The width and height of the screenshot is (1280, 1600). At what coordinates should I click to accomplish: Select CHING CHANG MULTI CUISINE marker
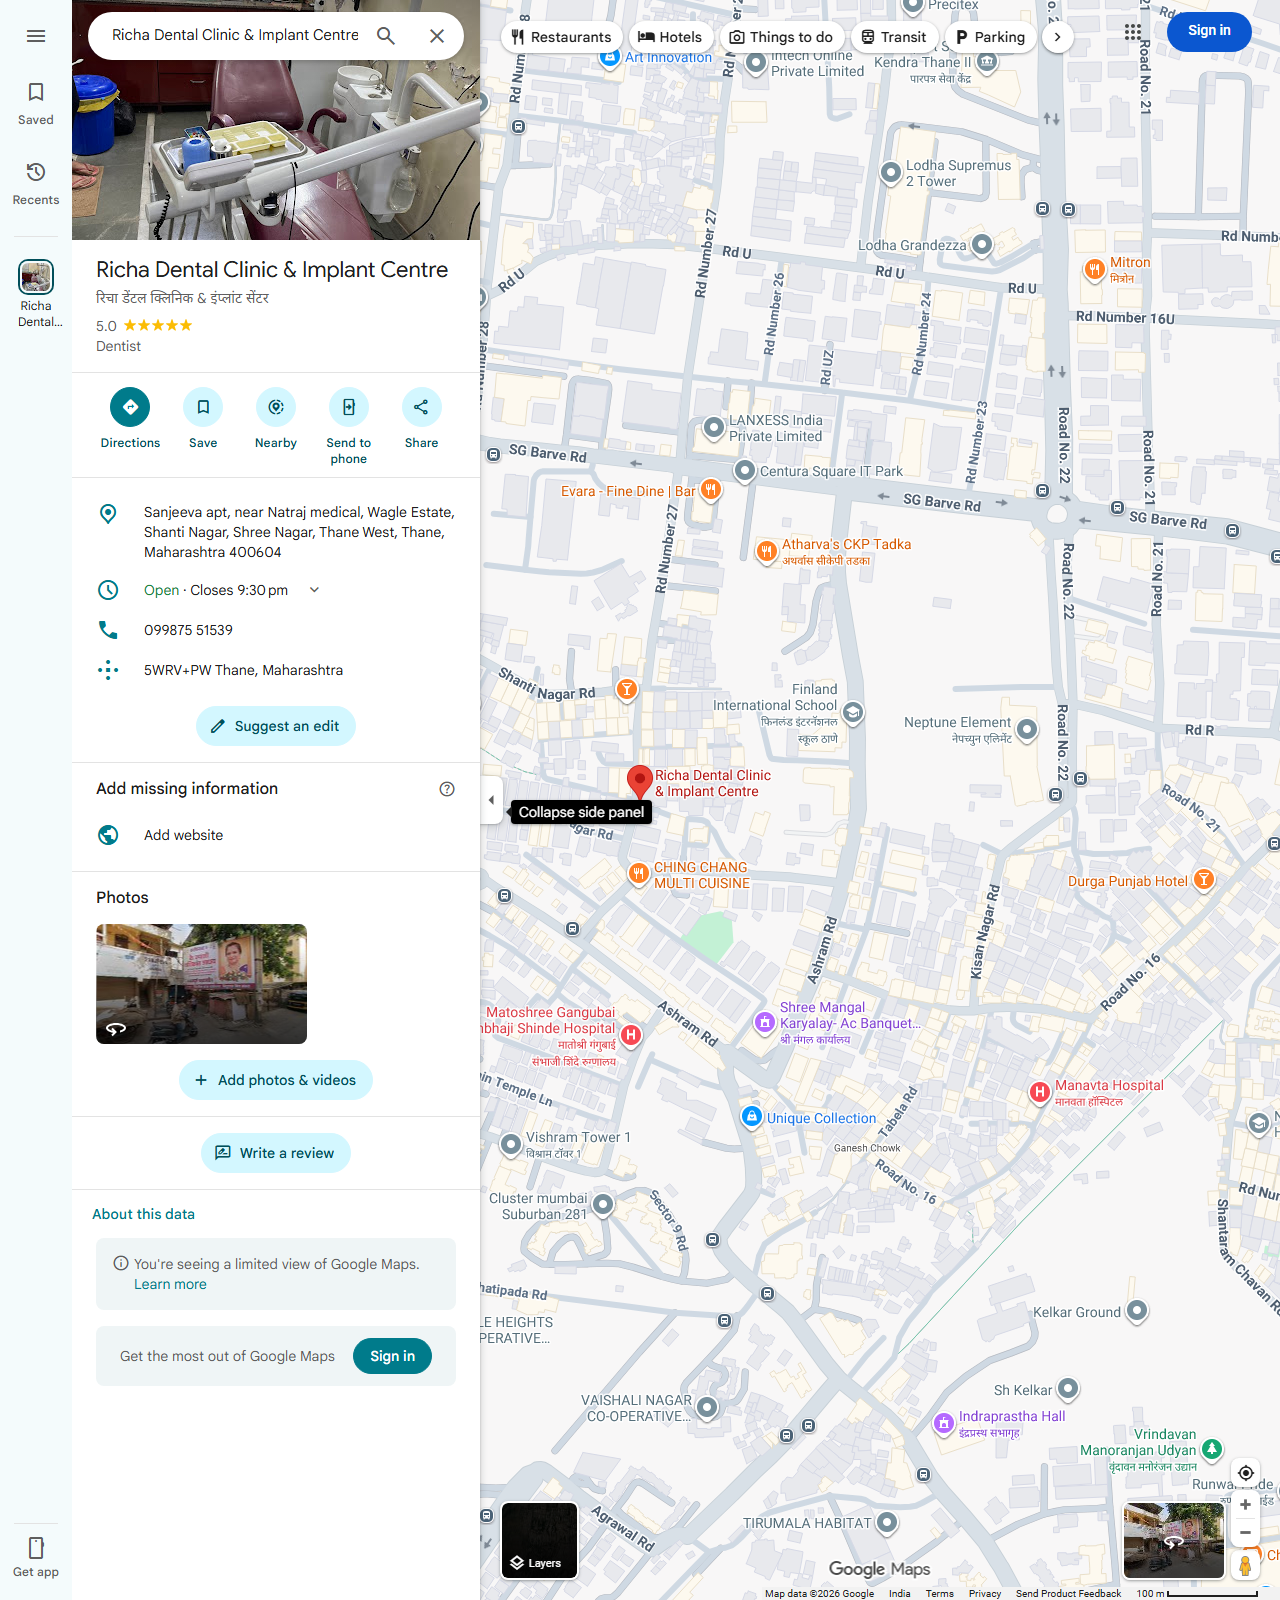[638, 874]
